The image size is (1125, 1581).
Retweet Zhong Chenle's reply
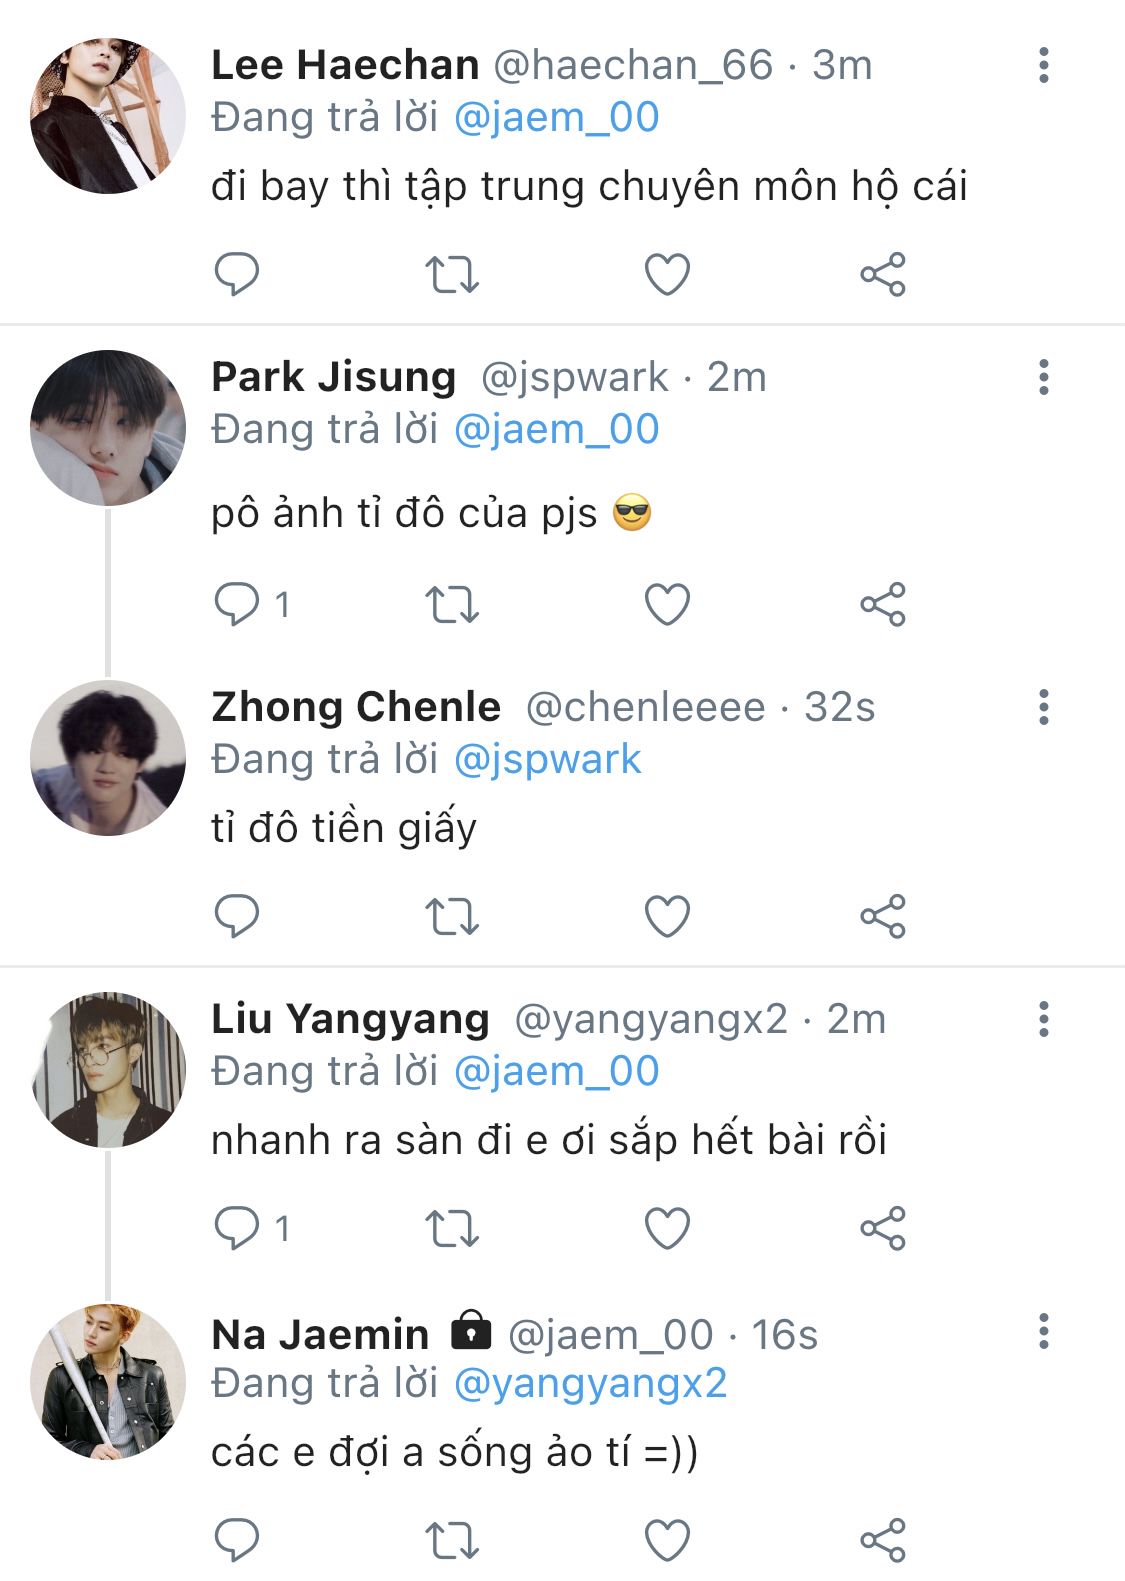pos(452,916)
